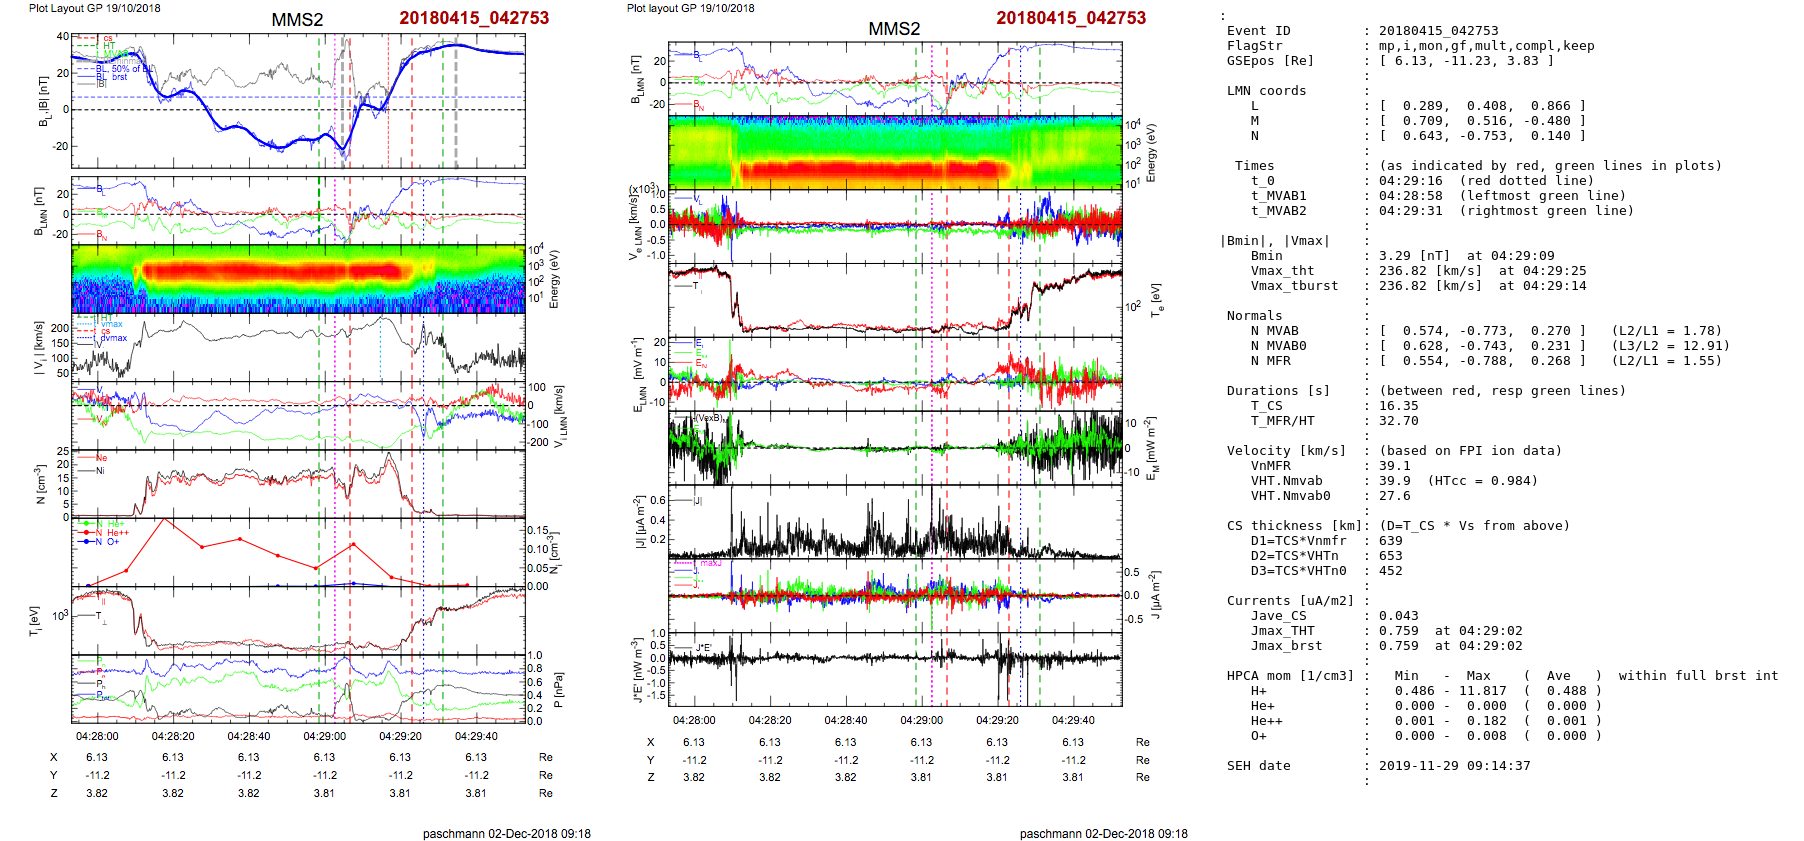Click the ion energy spectrogram in the left plot
The width and height of the screenshot is (1804, 841).
point(298,278)
